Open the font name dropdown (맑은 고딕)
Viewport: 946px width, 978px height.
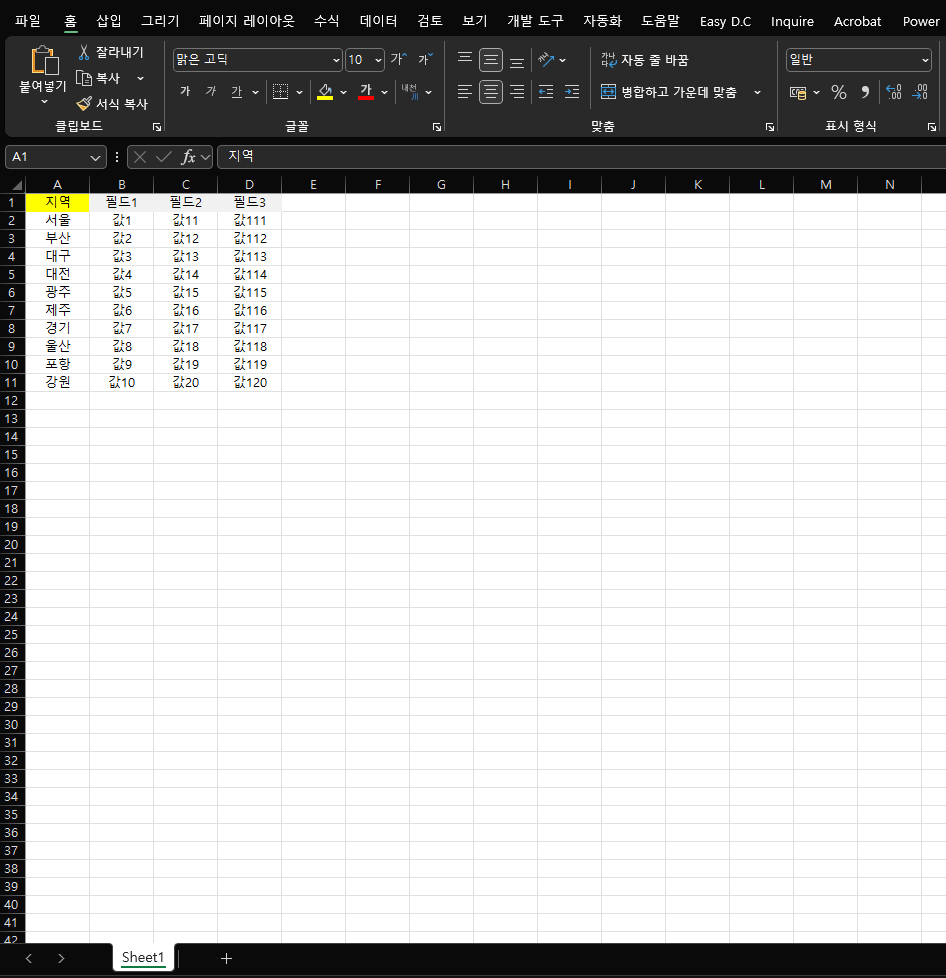click(x=335, y=60)
